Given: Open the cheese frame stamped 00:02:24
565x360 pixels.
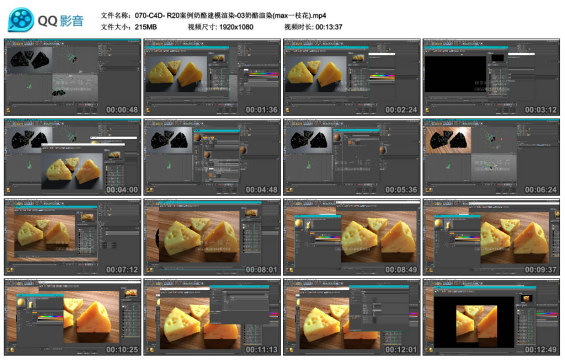Looking at the screenshot, I should (x=352, y=77).
